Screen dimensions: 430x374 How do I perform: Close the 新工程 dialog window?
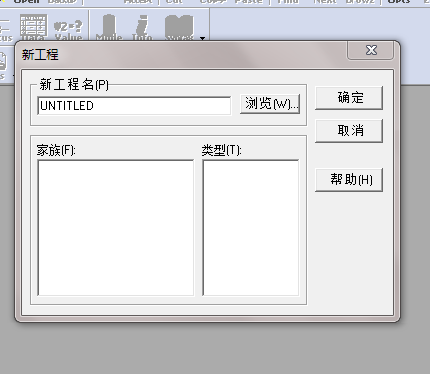pyautogui.click(x=371, y=50)
